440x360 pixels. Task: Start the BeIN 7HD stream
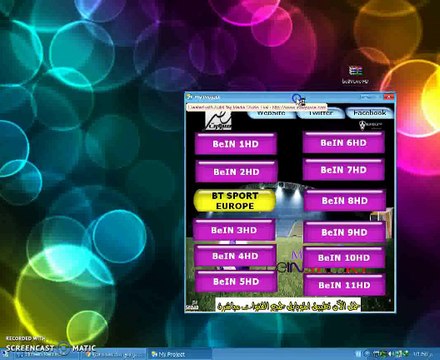point(343,170)
